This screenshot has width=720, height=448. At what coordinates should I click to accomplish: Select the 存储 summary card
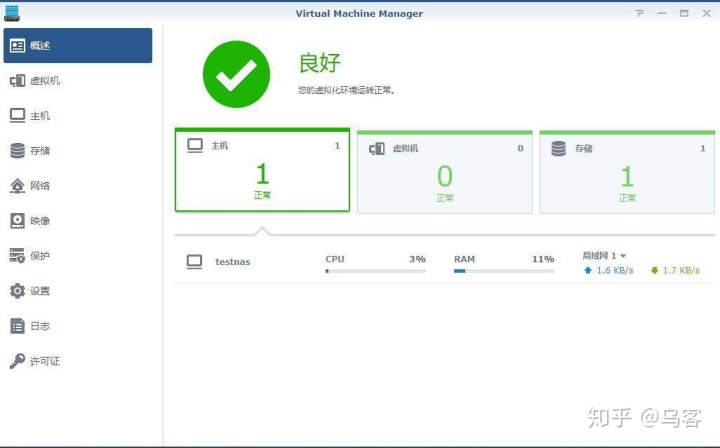(x=627, y=172)
